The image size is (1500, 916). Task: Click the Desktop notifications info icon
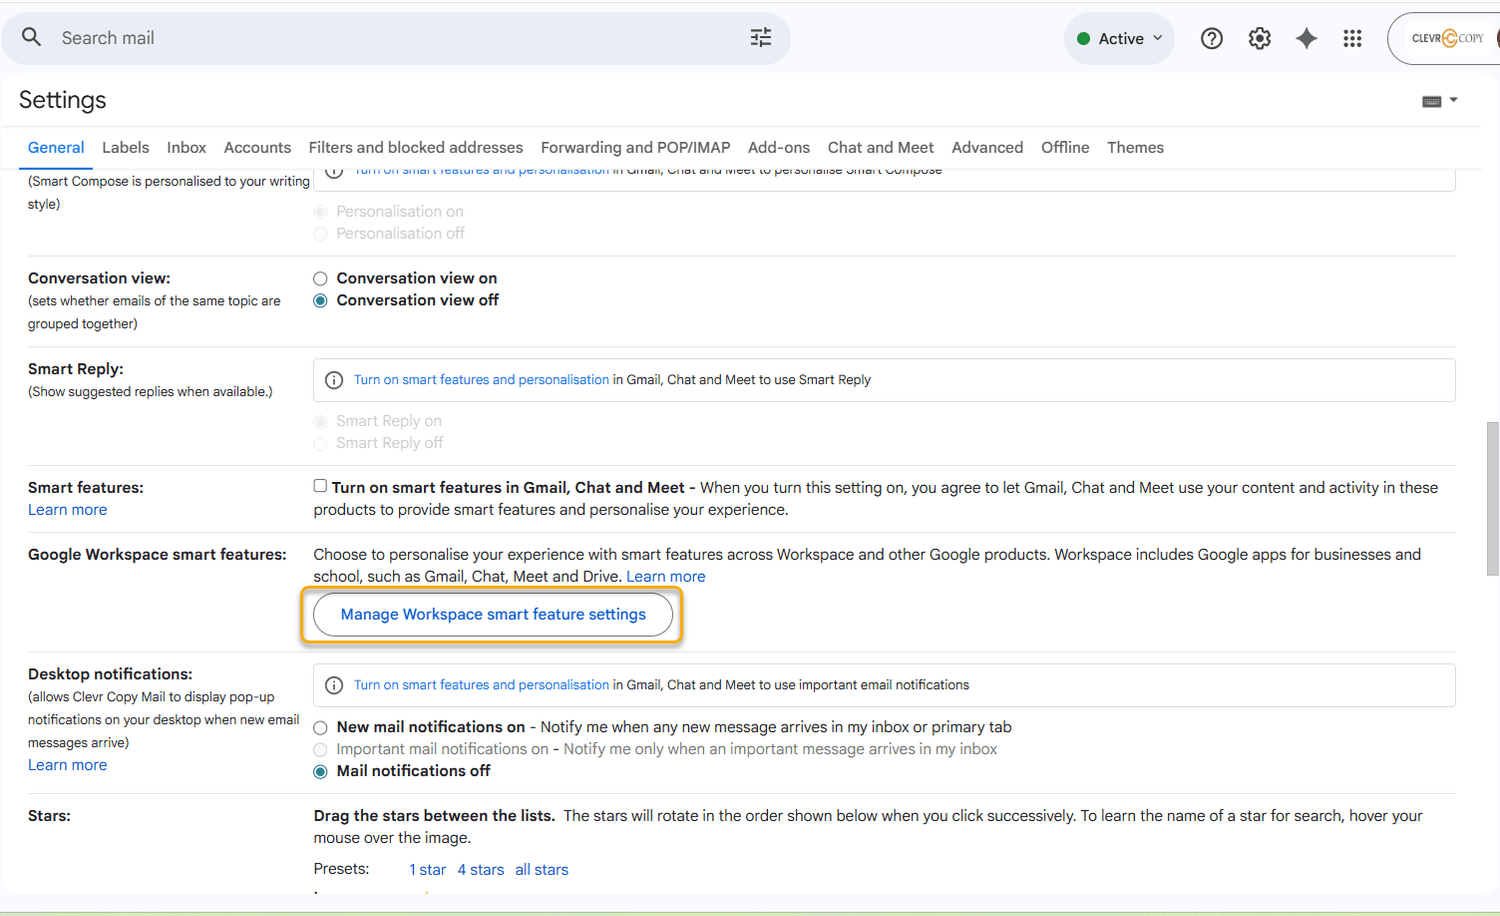[x=334, y=685]
